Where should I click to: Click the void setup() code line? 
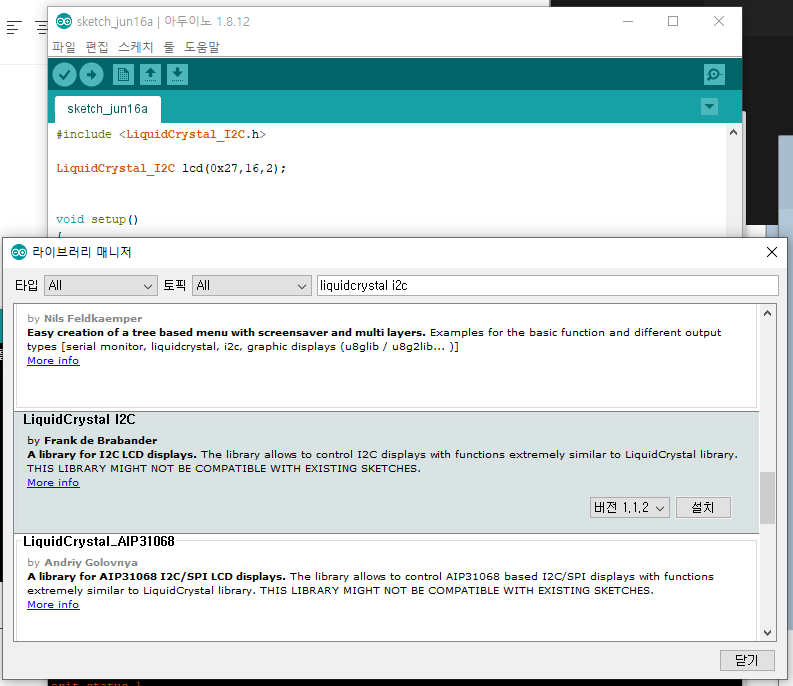pyautogui.click(x=97, y=220)
